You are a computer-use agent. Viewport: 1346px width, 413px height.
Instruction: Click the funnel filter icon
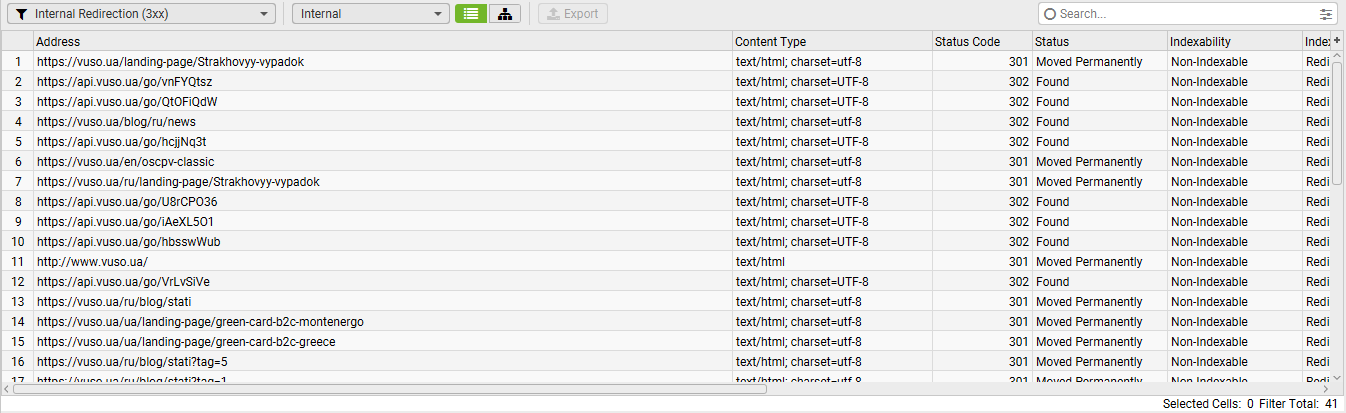coord(21,14)
